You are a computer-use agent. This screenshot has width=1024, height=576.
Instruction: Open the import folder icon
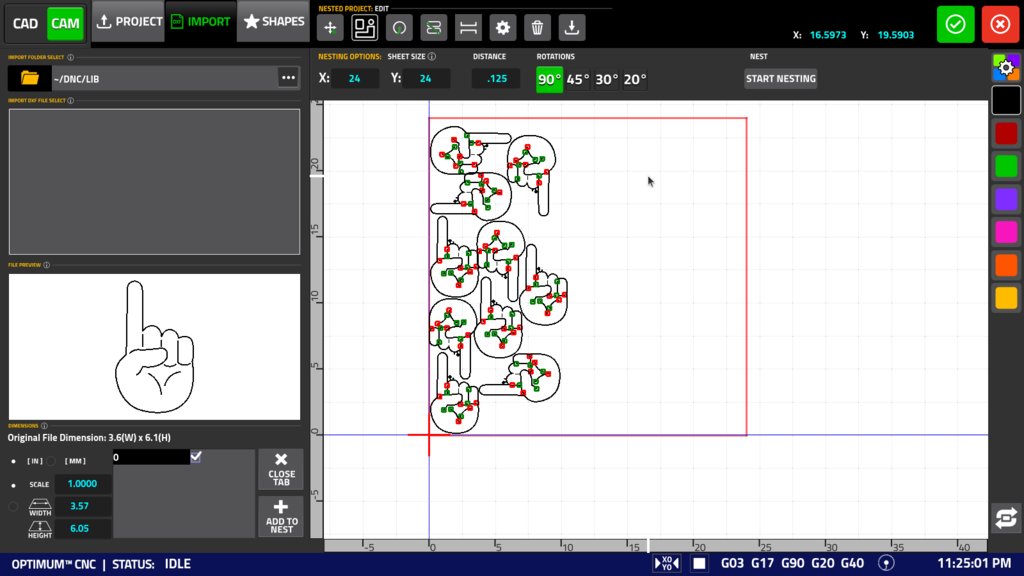(x=29, y=78)
